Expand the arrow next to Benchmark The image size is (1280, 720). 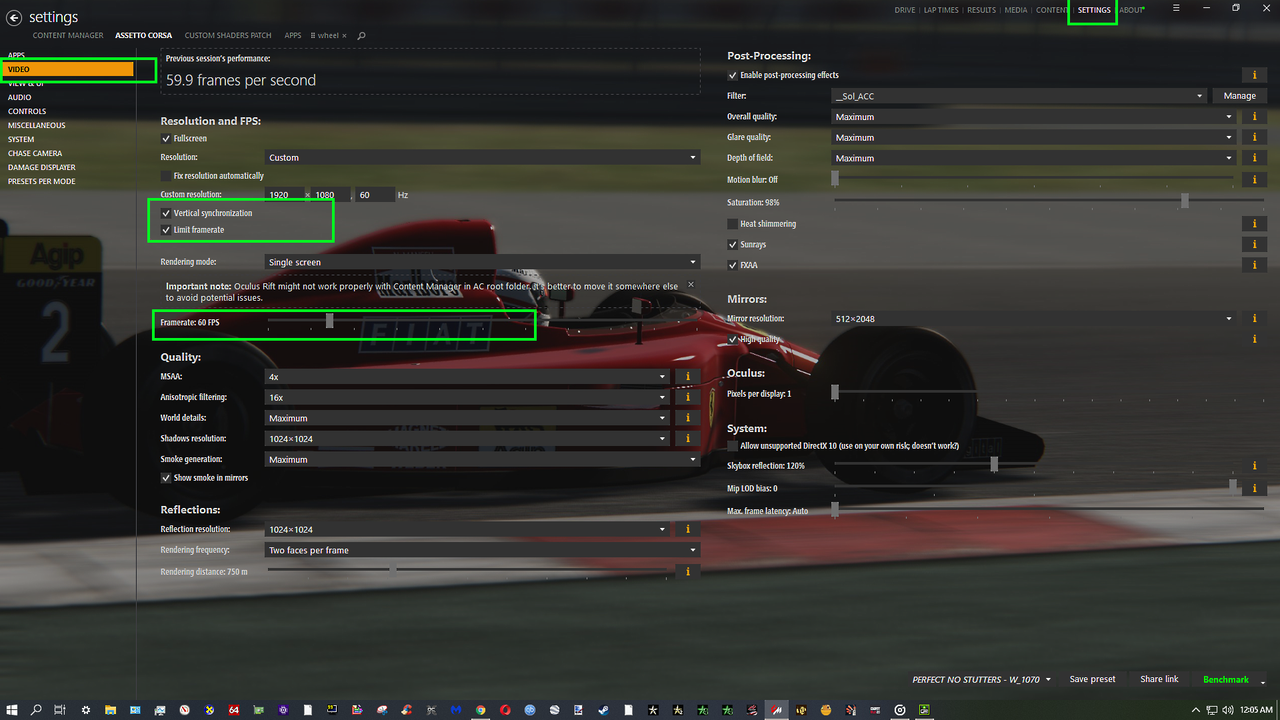(x=1263, y=681)
